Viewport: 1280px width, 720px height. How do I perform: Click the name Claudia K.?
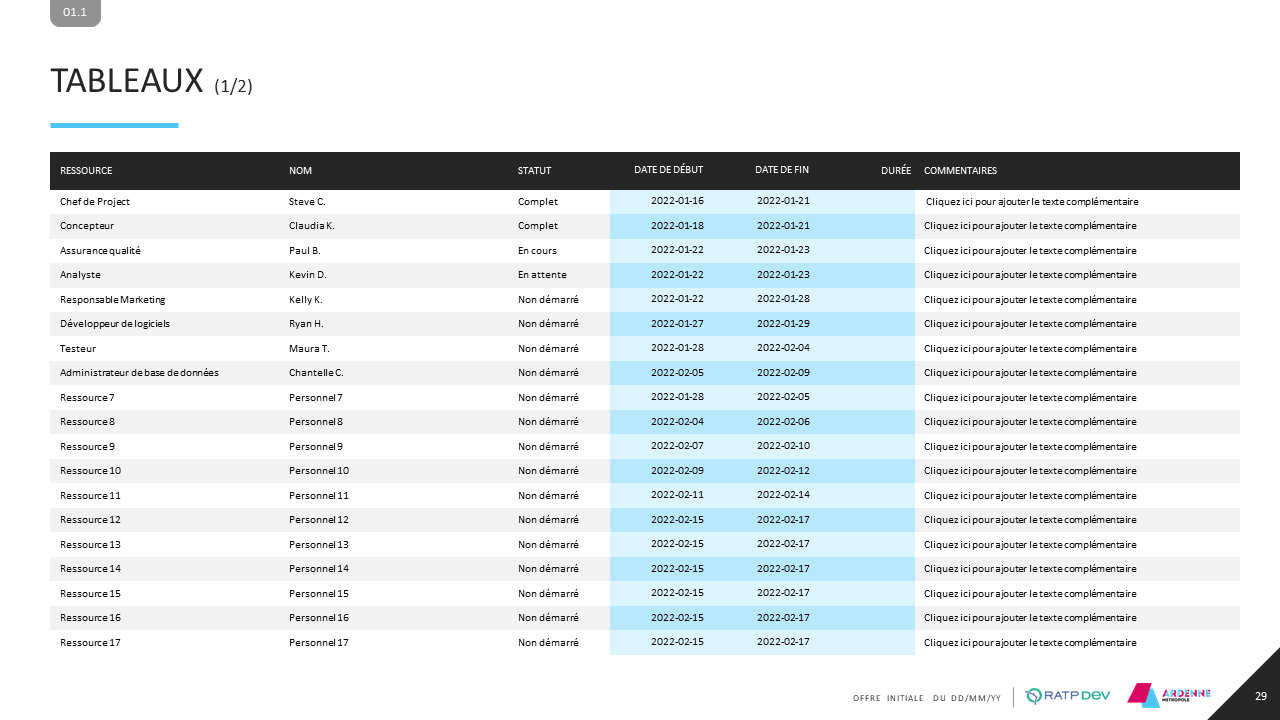(x=312, y=226)
